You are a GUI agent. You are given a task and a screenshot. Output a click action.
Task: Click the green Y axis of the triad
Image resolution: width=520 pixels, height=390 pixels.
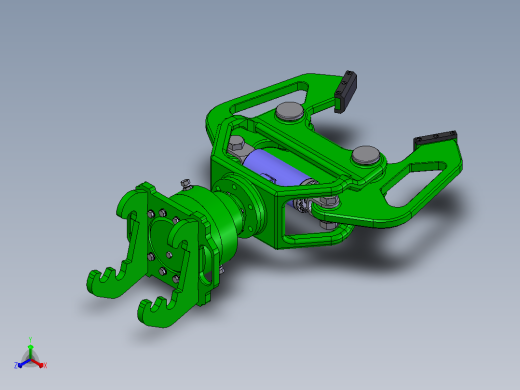point(30,349)
